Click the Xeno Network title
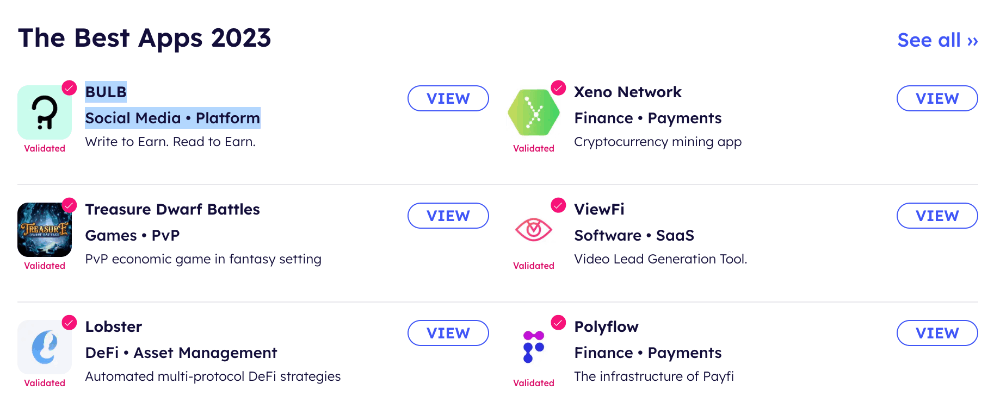Image resolution: width=1000 pixels, height=415 pixels. pos(628,92)
